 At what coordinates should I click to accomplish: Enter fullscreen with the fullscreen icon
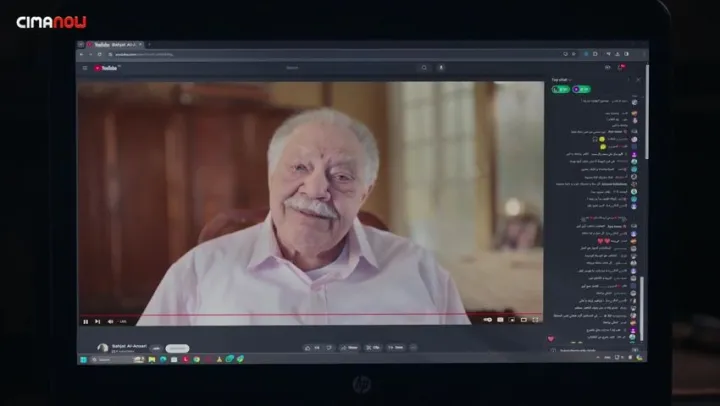[535, 320]
